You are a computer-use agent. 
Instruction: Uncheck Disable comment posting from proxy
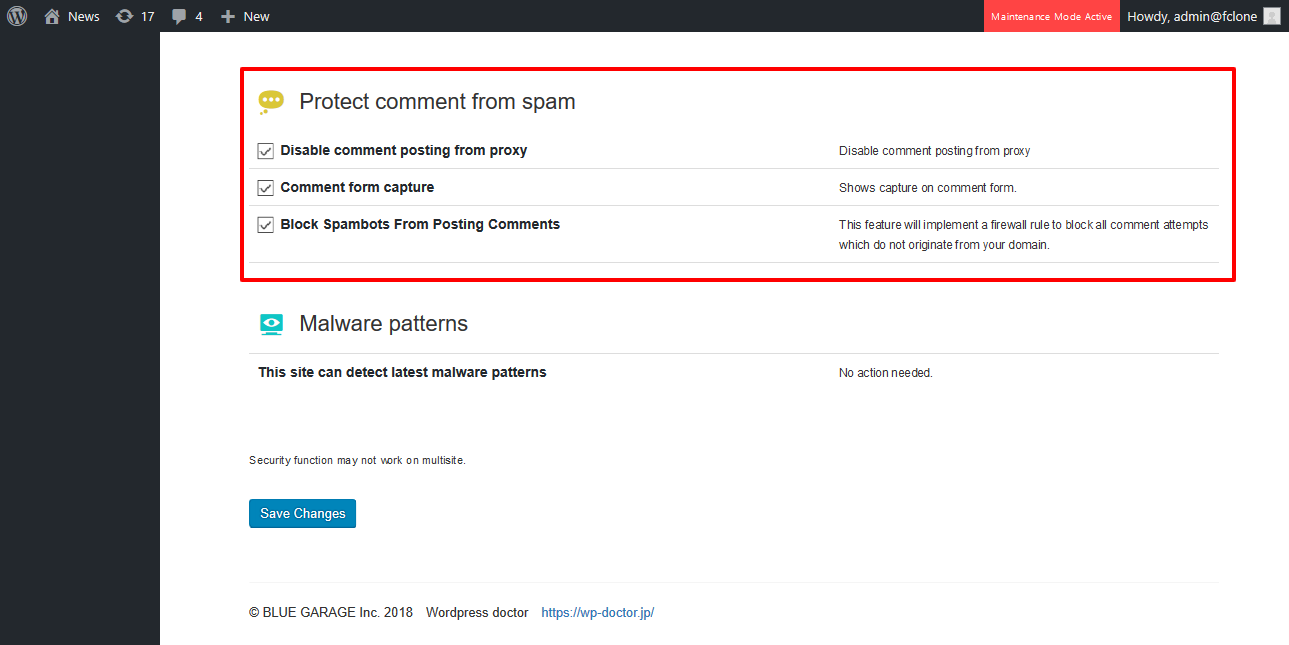click(x=266, y=151)
